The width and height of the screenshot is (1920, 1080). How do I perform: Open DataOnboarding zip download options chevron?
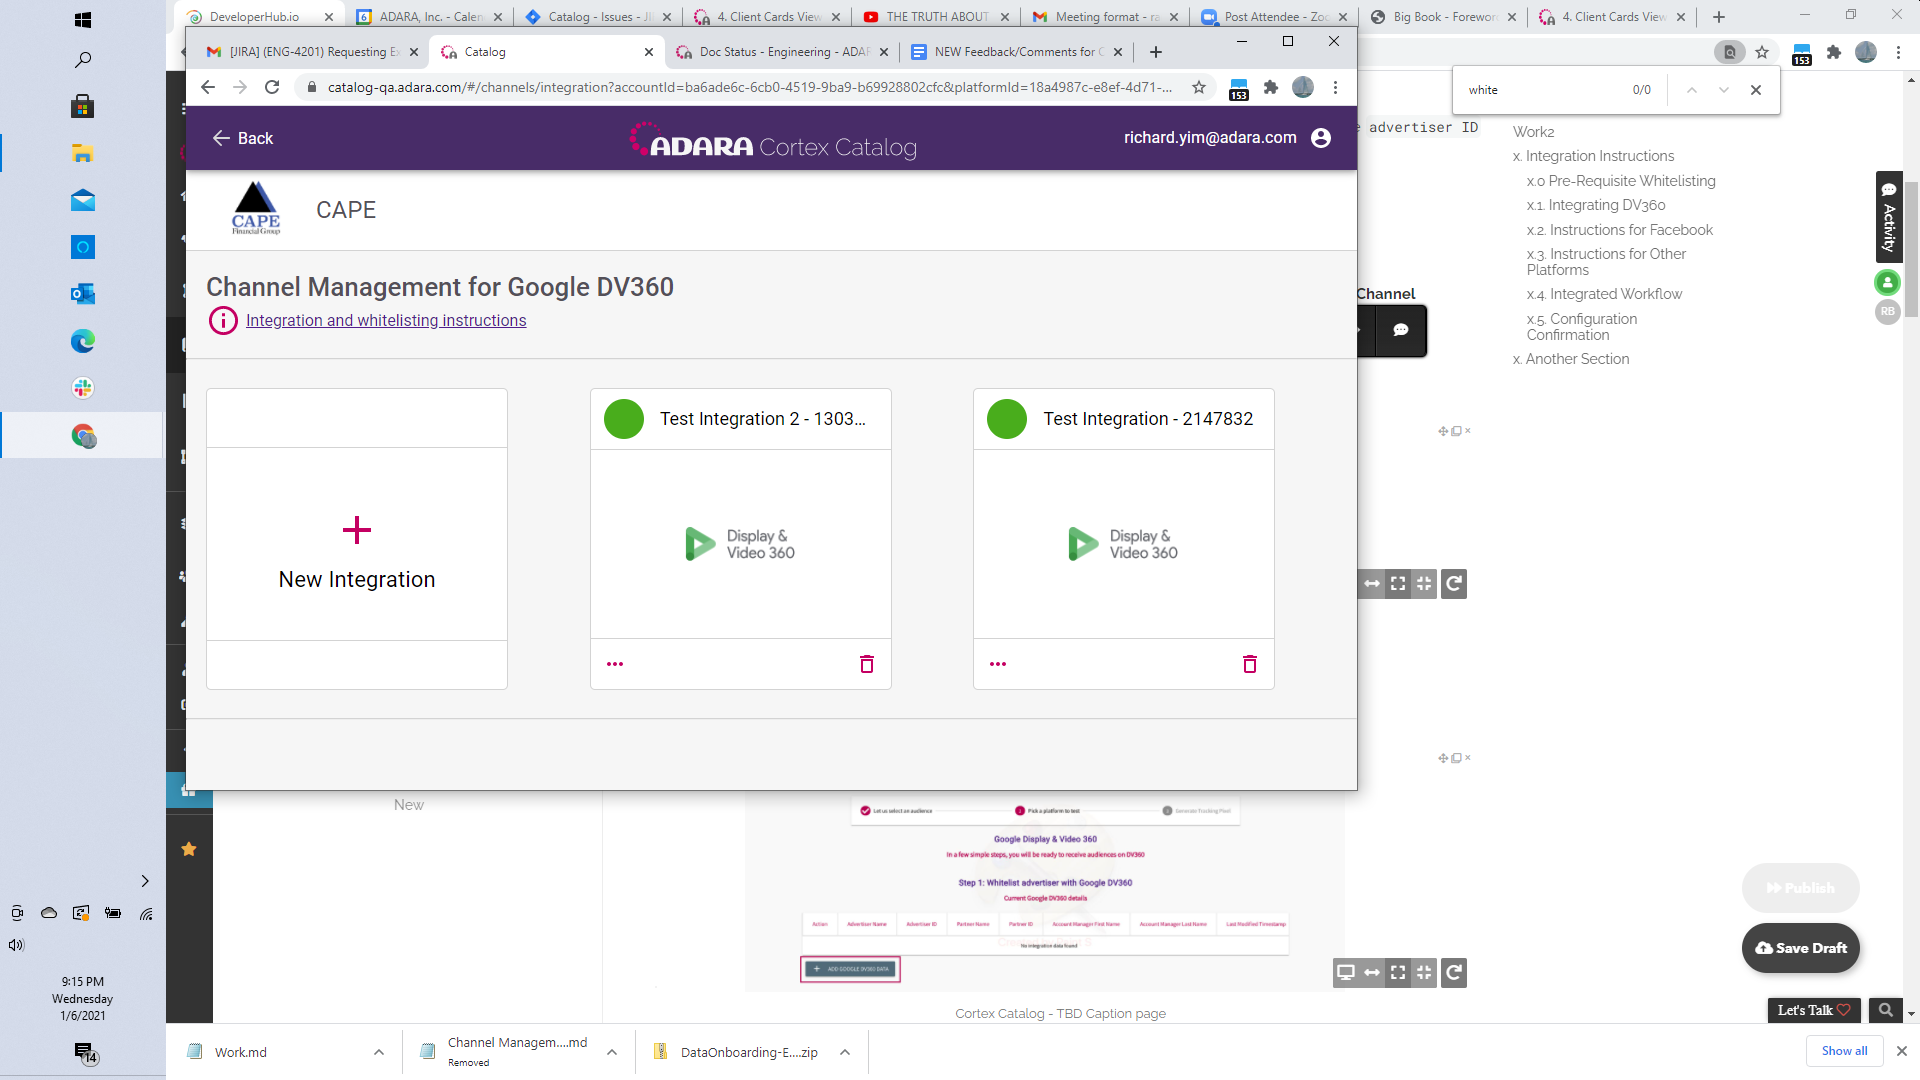click(845, 1052)
